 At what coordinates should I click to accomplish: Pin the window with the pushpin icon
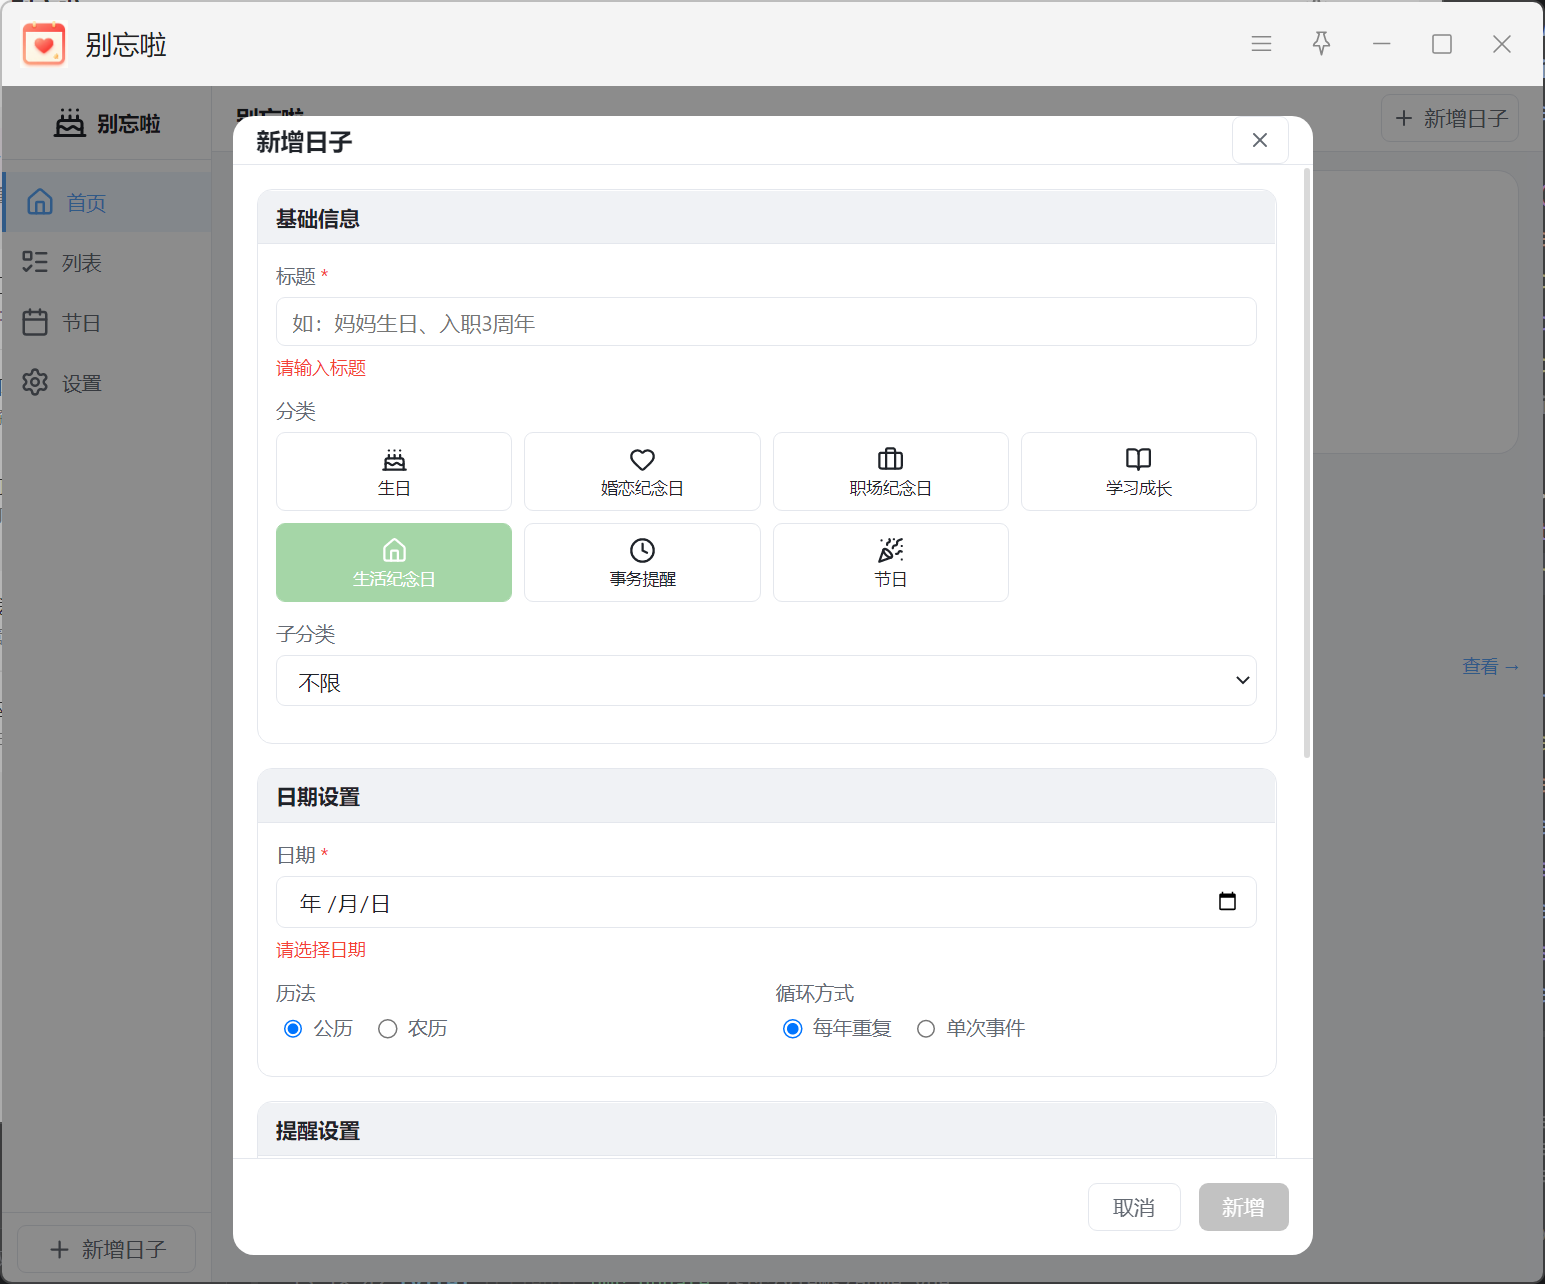[x=1321, y=44]
